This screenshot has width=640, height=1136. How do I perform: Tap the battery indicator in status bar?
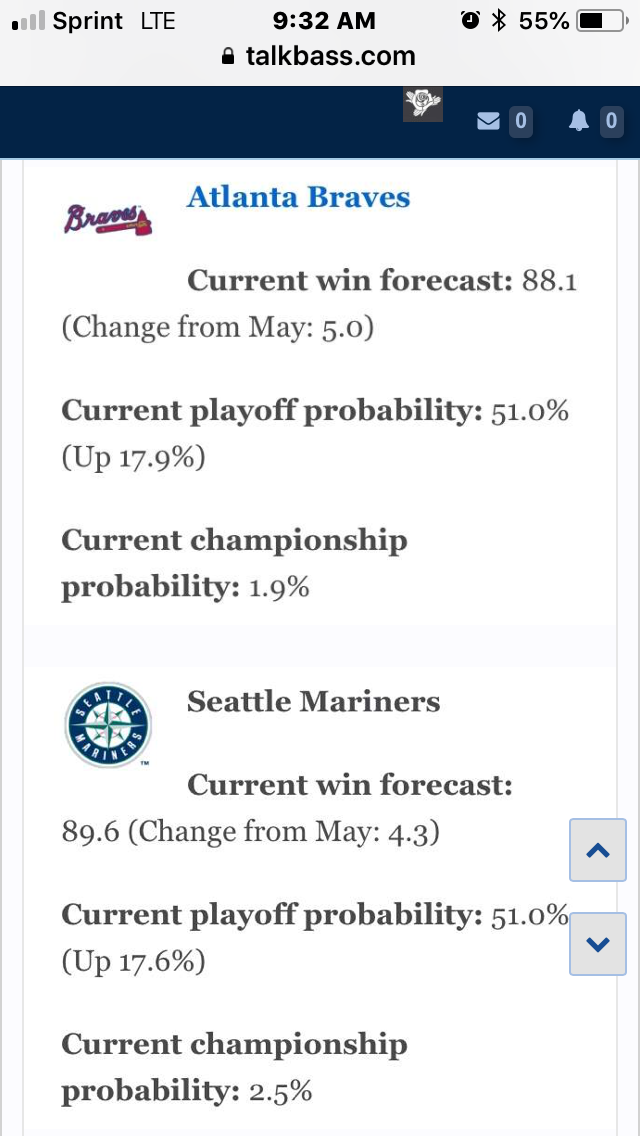coord(601,21)
